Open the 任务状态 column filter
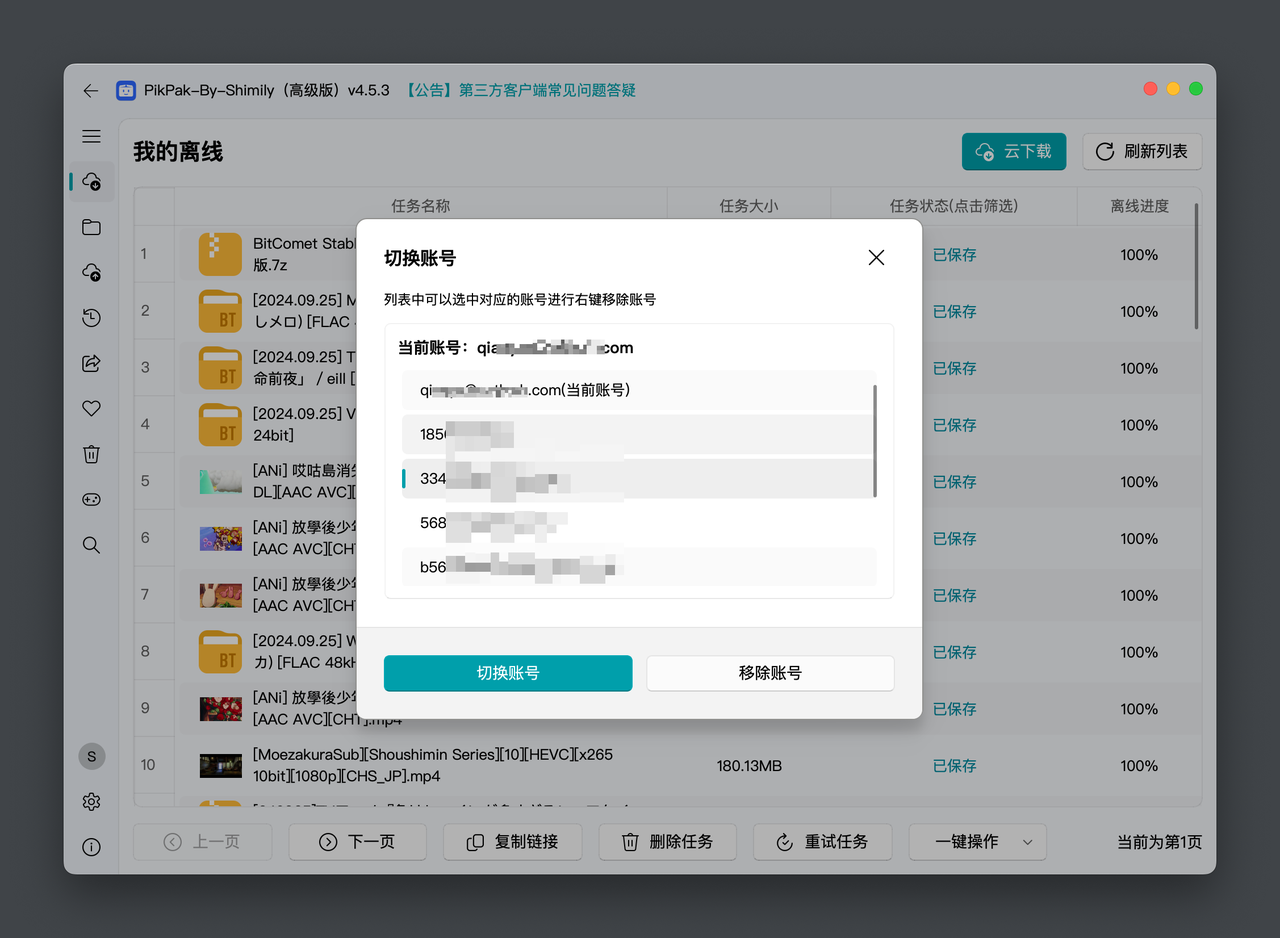 tap(953, 206)
